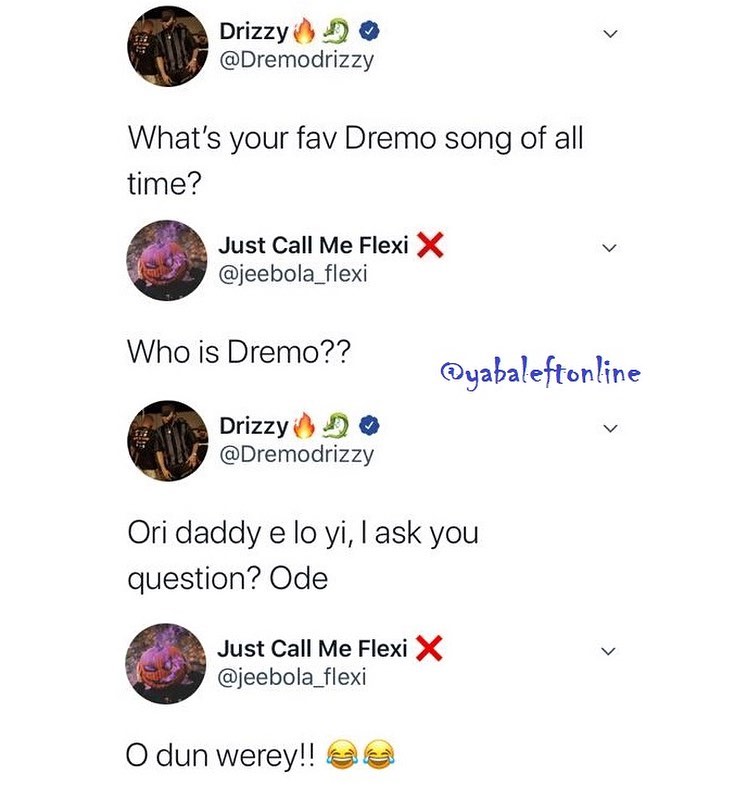
Task: Expand the chevron menu on the 'Who is Dremo??' tweet
Action: pyautogui.click(x=610, y=247)
